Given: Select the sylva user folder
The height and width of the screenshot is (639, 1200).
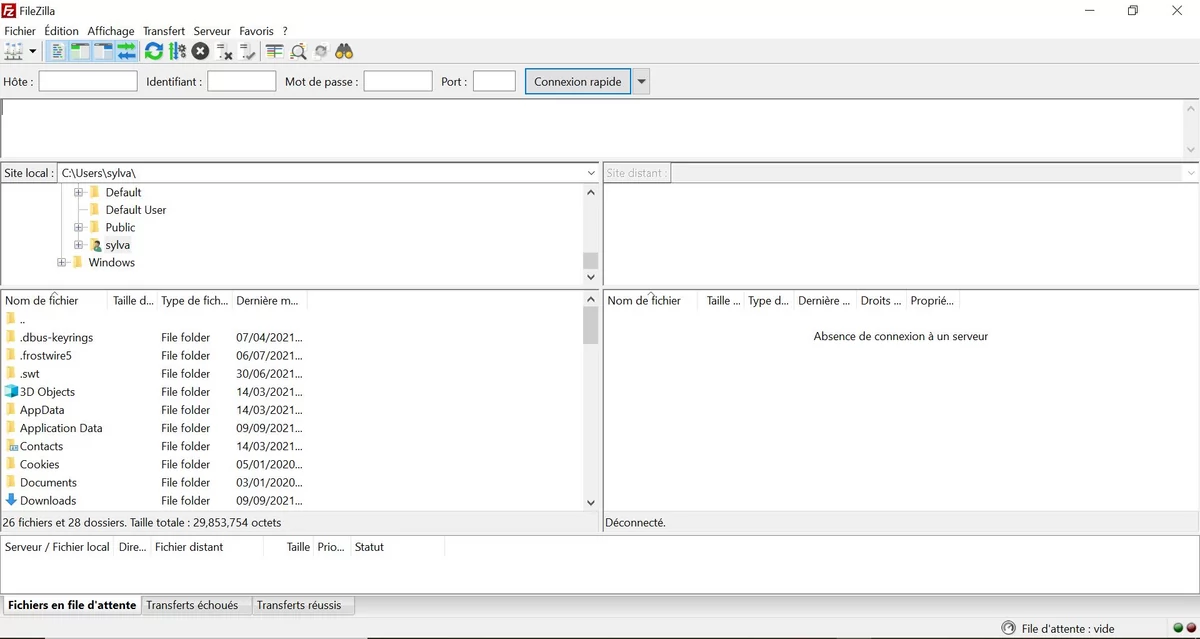Looking at the screenshot, I should point(117,245).
